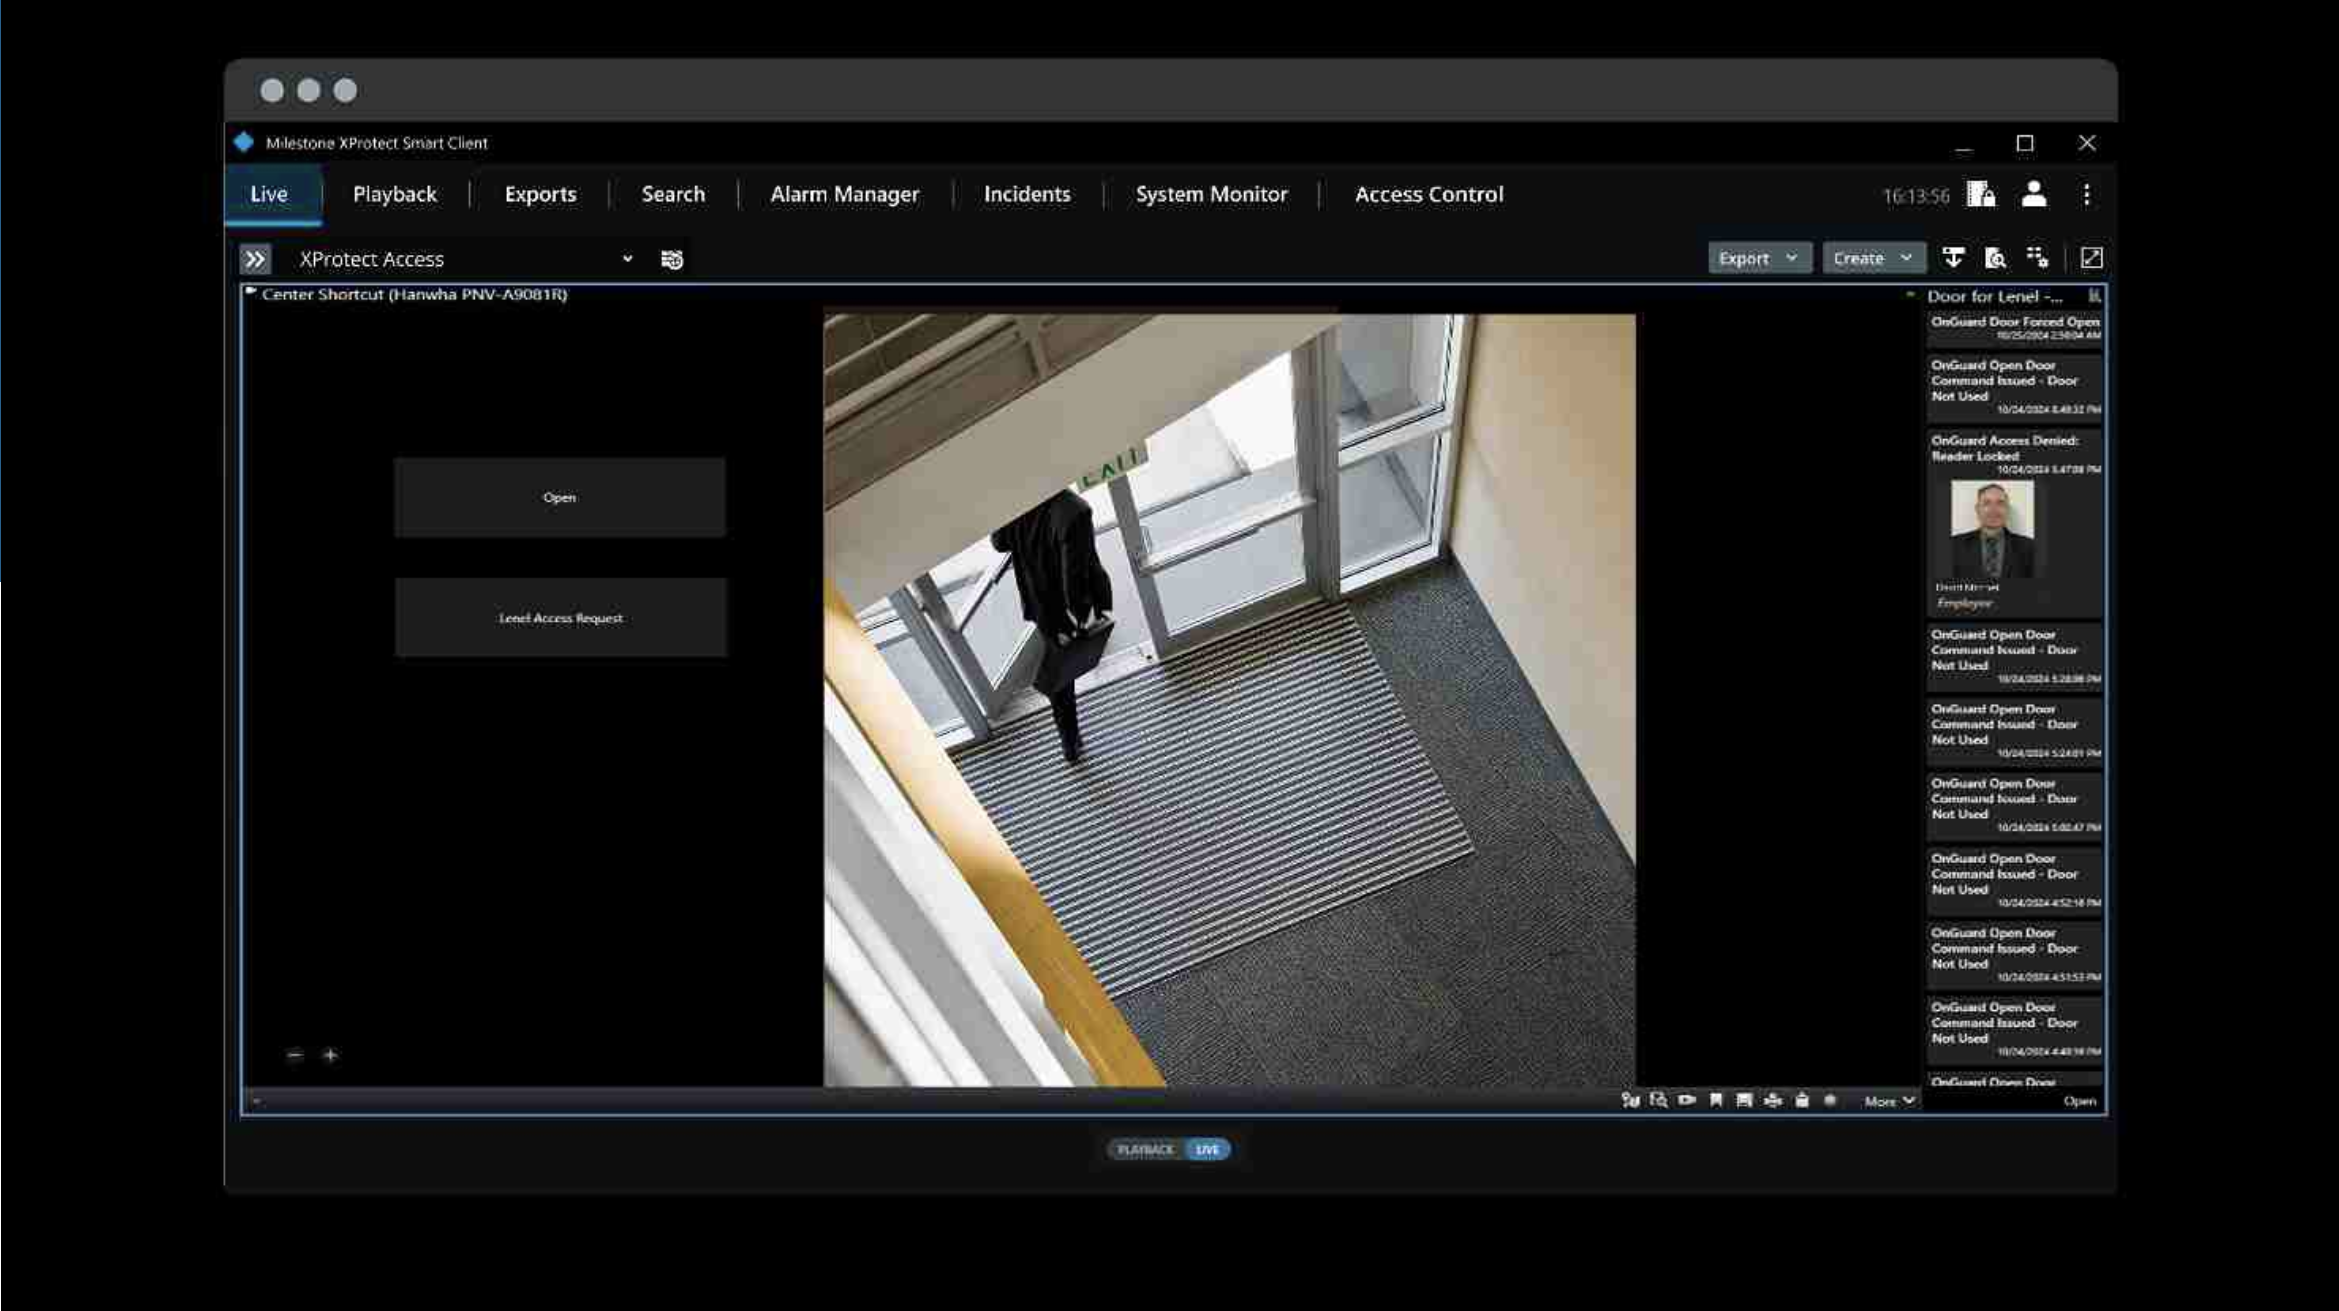Switch to the Search tab
Image resolution: width=2339 pixels, height=1311 pixels.
pyautogui.click(x=671, y=193)
